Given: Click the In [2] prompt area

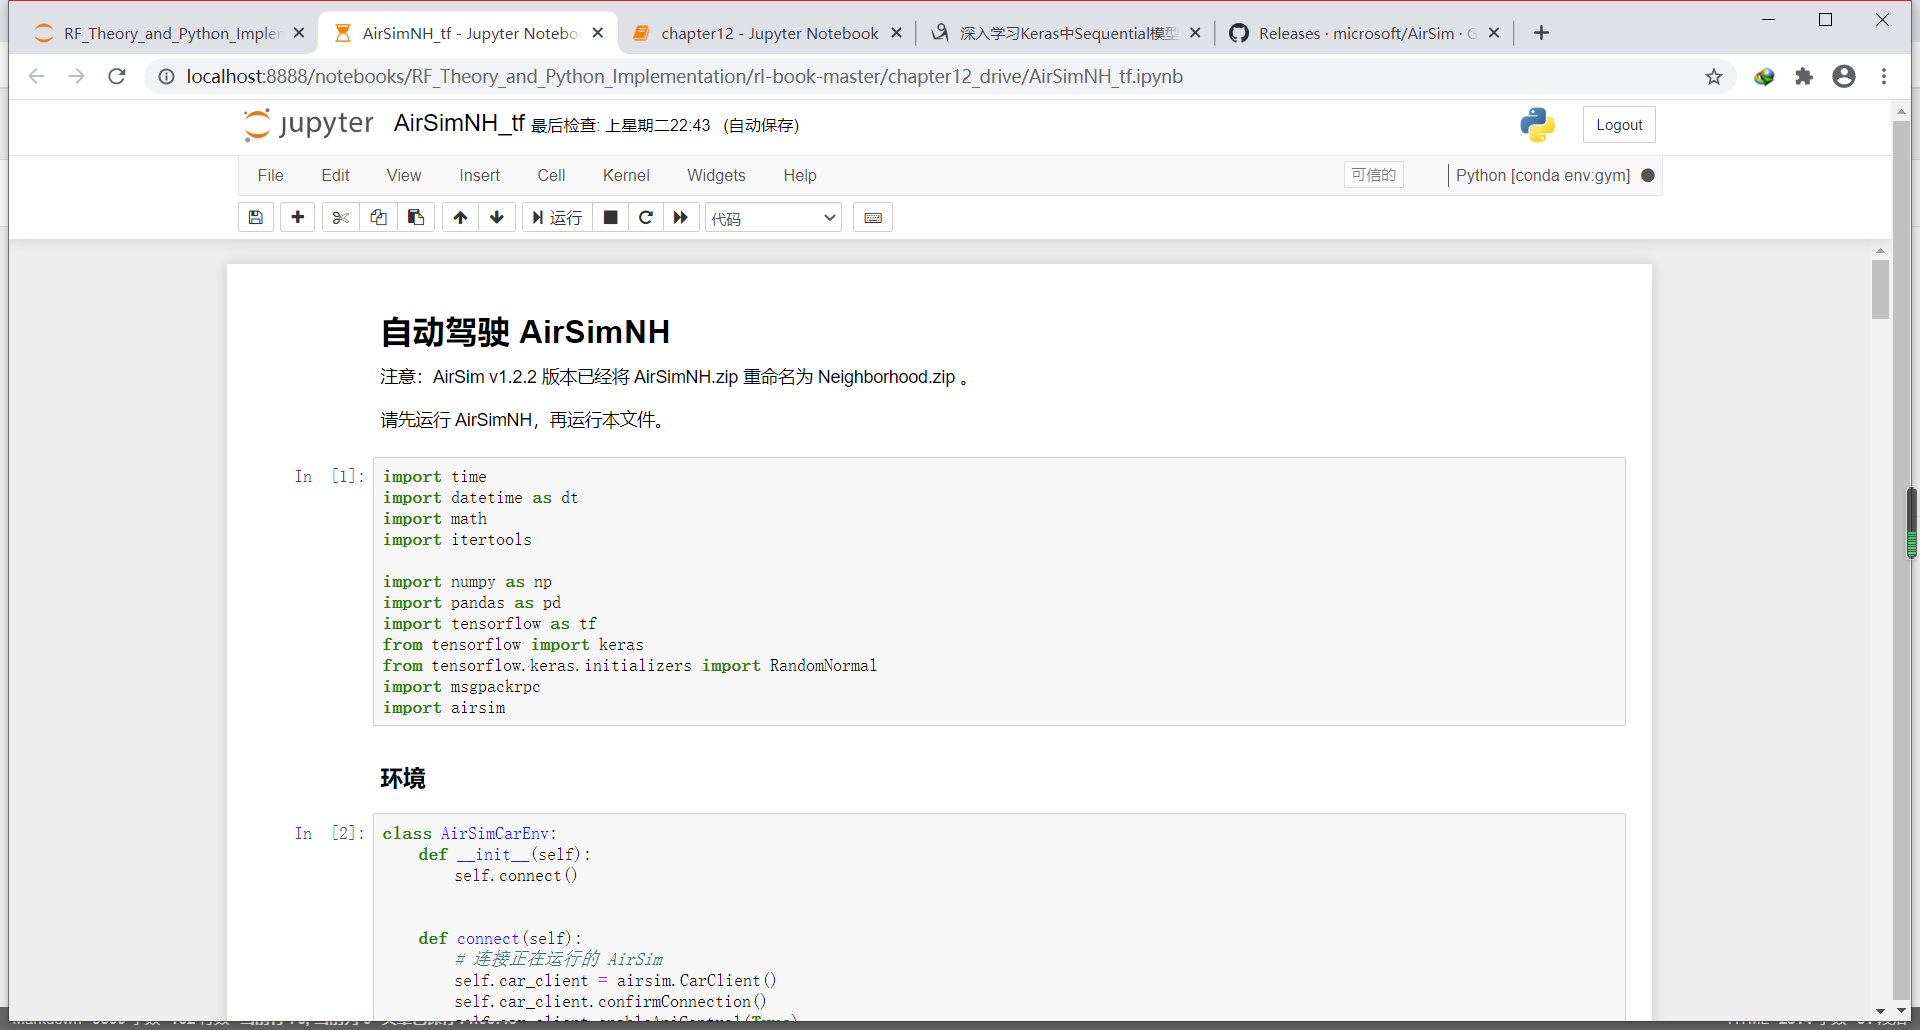Looking at the screenshot, I should pyautogui.click(x=329, y=833).
